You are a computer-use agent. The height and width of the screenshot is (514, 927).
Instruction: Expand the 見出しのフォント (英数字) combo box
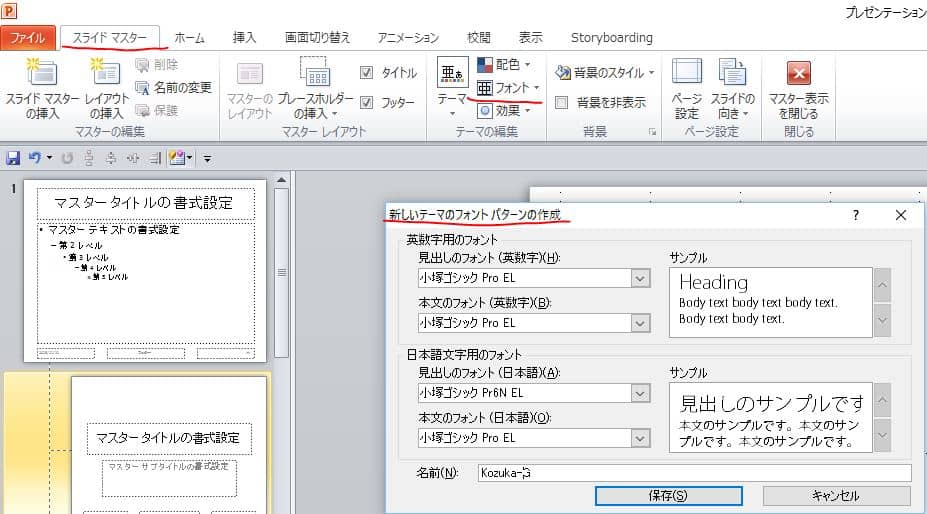(x=641, y=278)
